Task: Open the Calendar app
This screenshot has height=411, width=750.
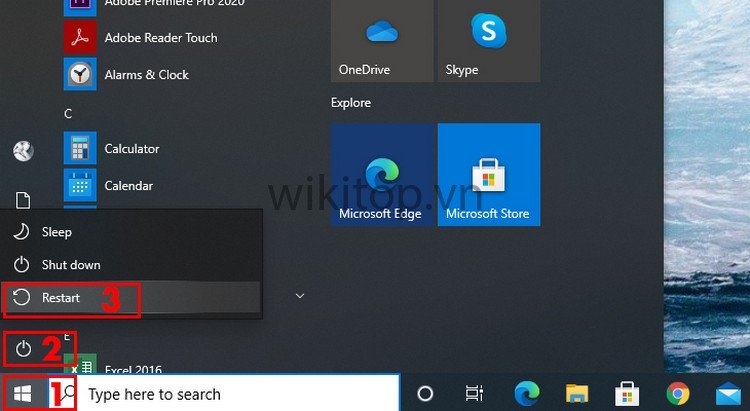Action: pos(128,186)
